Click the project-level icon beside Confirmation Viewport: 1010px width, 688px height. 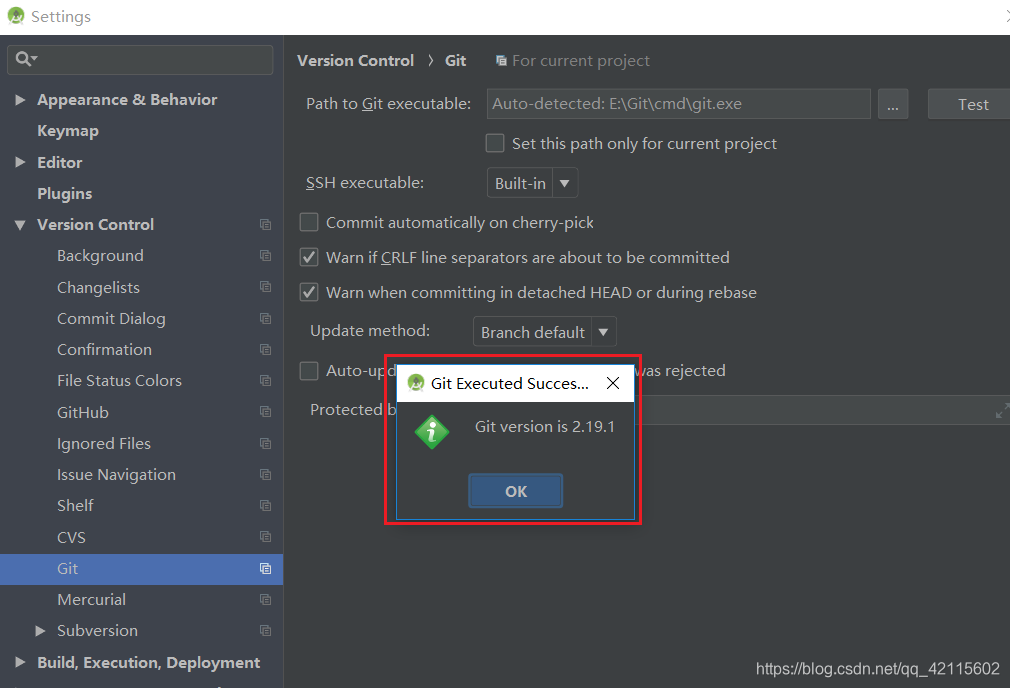tap(265, 349)
